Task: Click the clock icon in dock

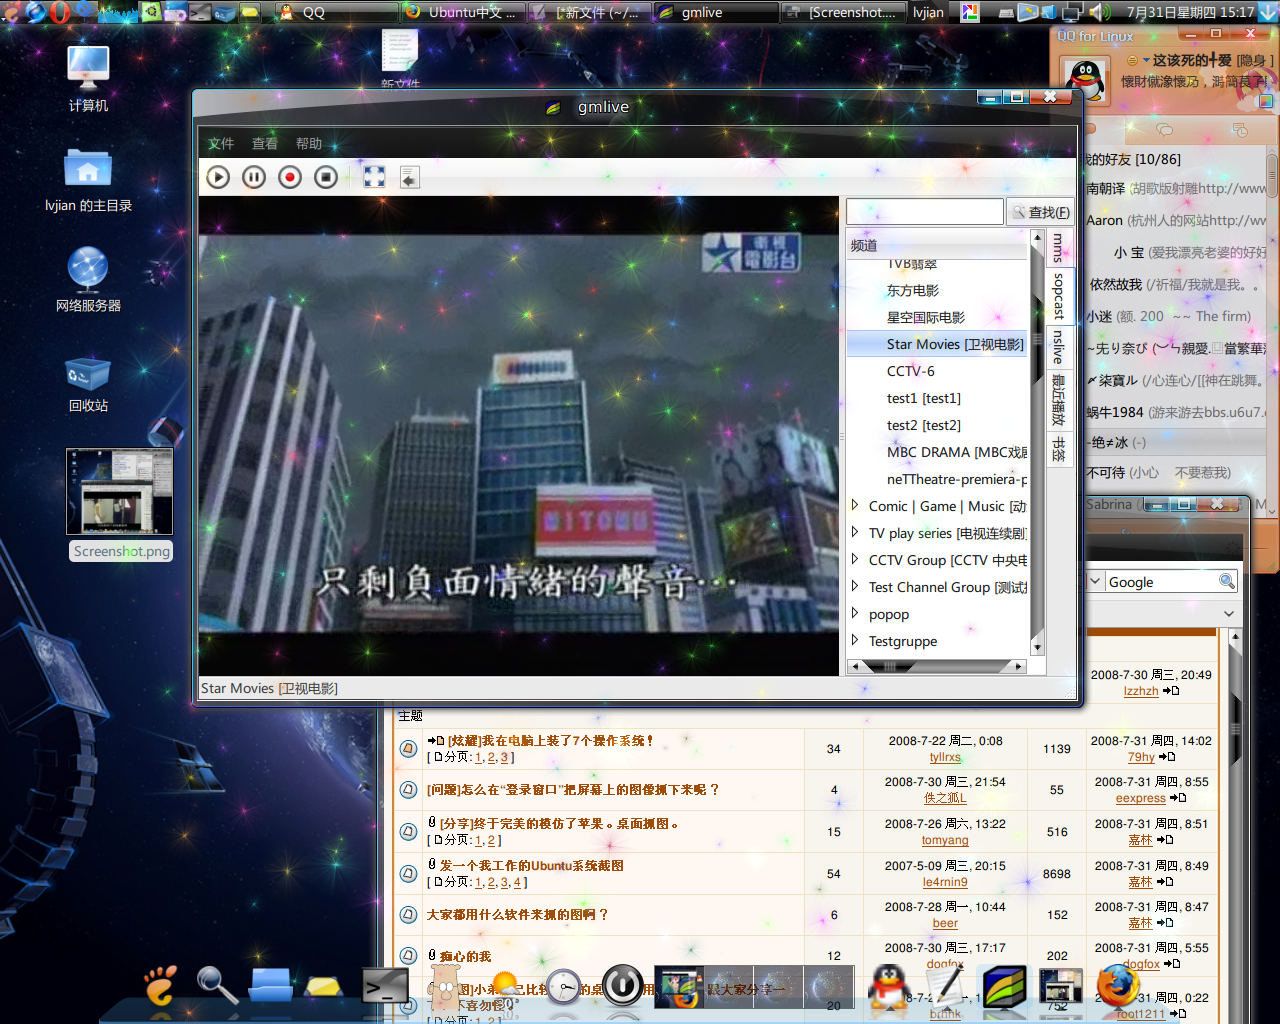Action: click(x=563, y=988)
